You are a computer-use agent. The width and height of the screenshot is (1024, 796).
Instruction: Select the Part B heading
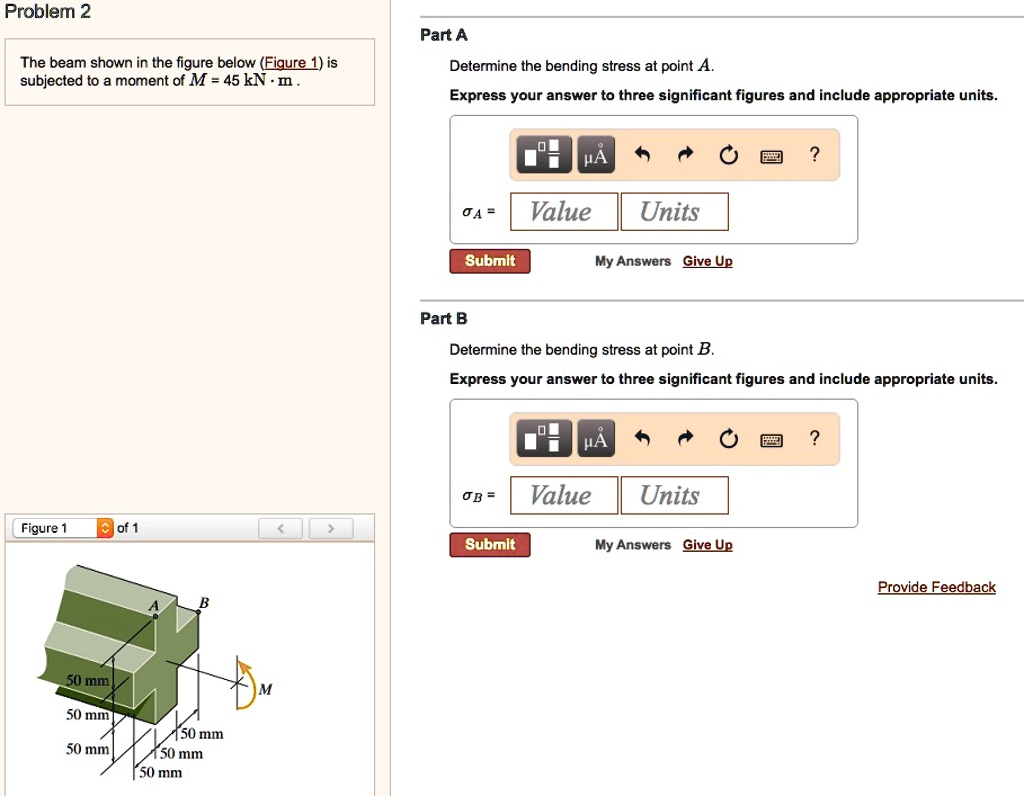[444, 319]
